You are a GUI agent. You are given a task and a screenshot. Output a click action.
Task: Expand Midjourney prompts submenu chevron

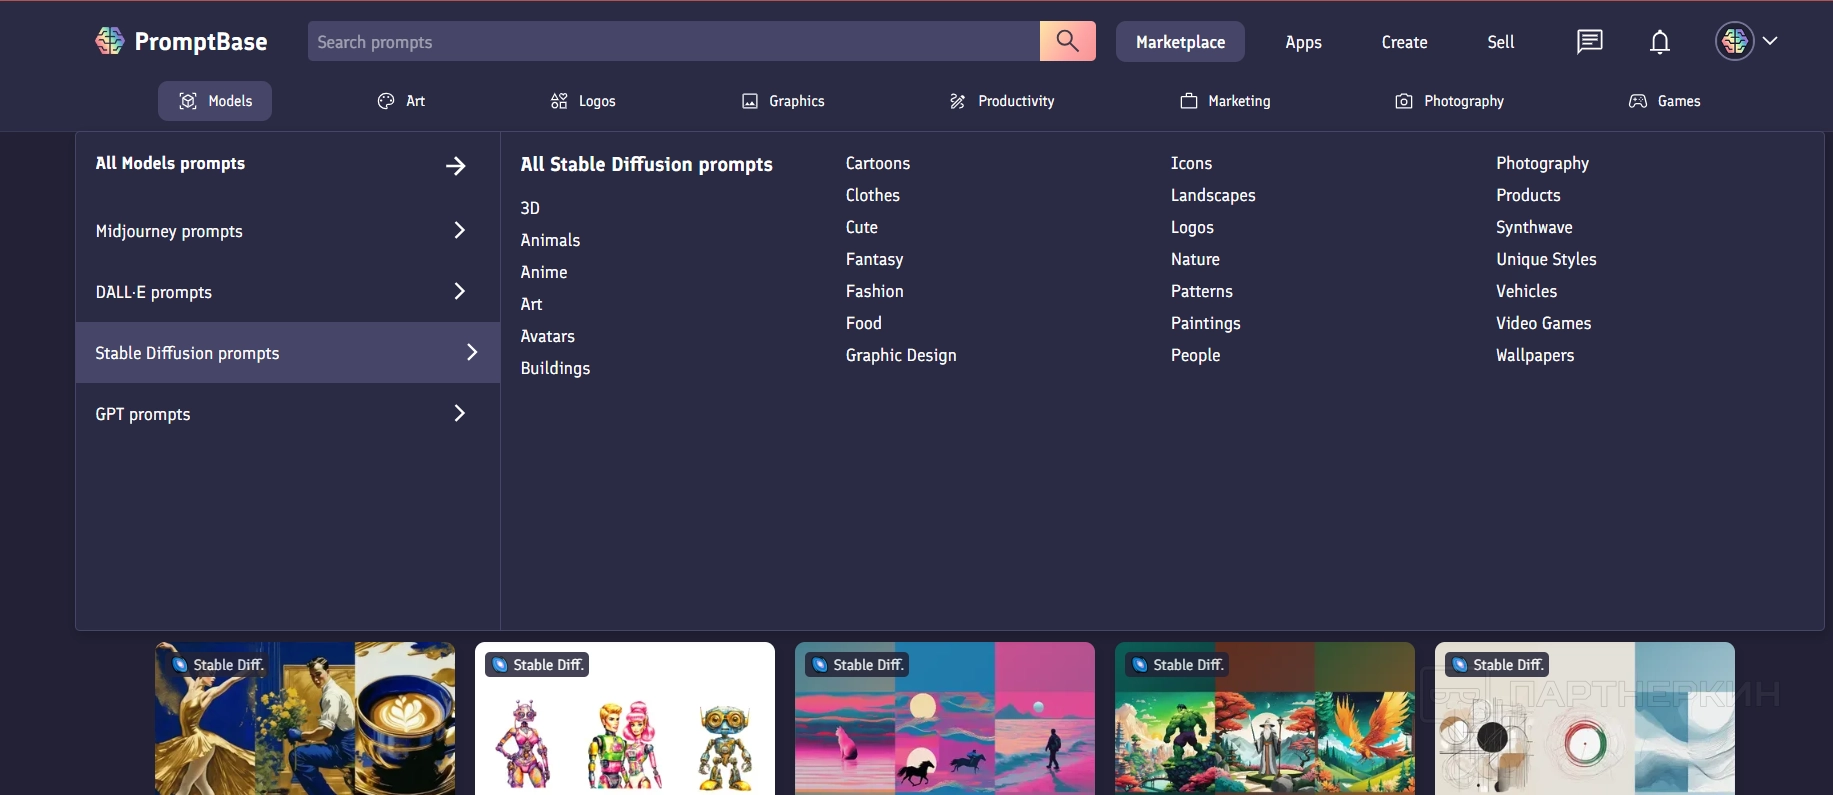(460, 230)
